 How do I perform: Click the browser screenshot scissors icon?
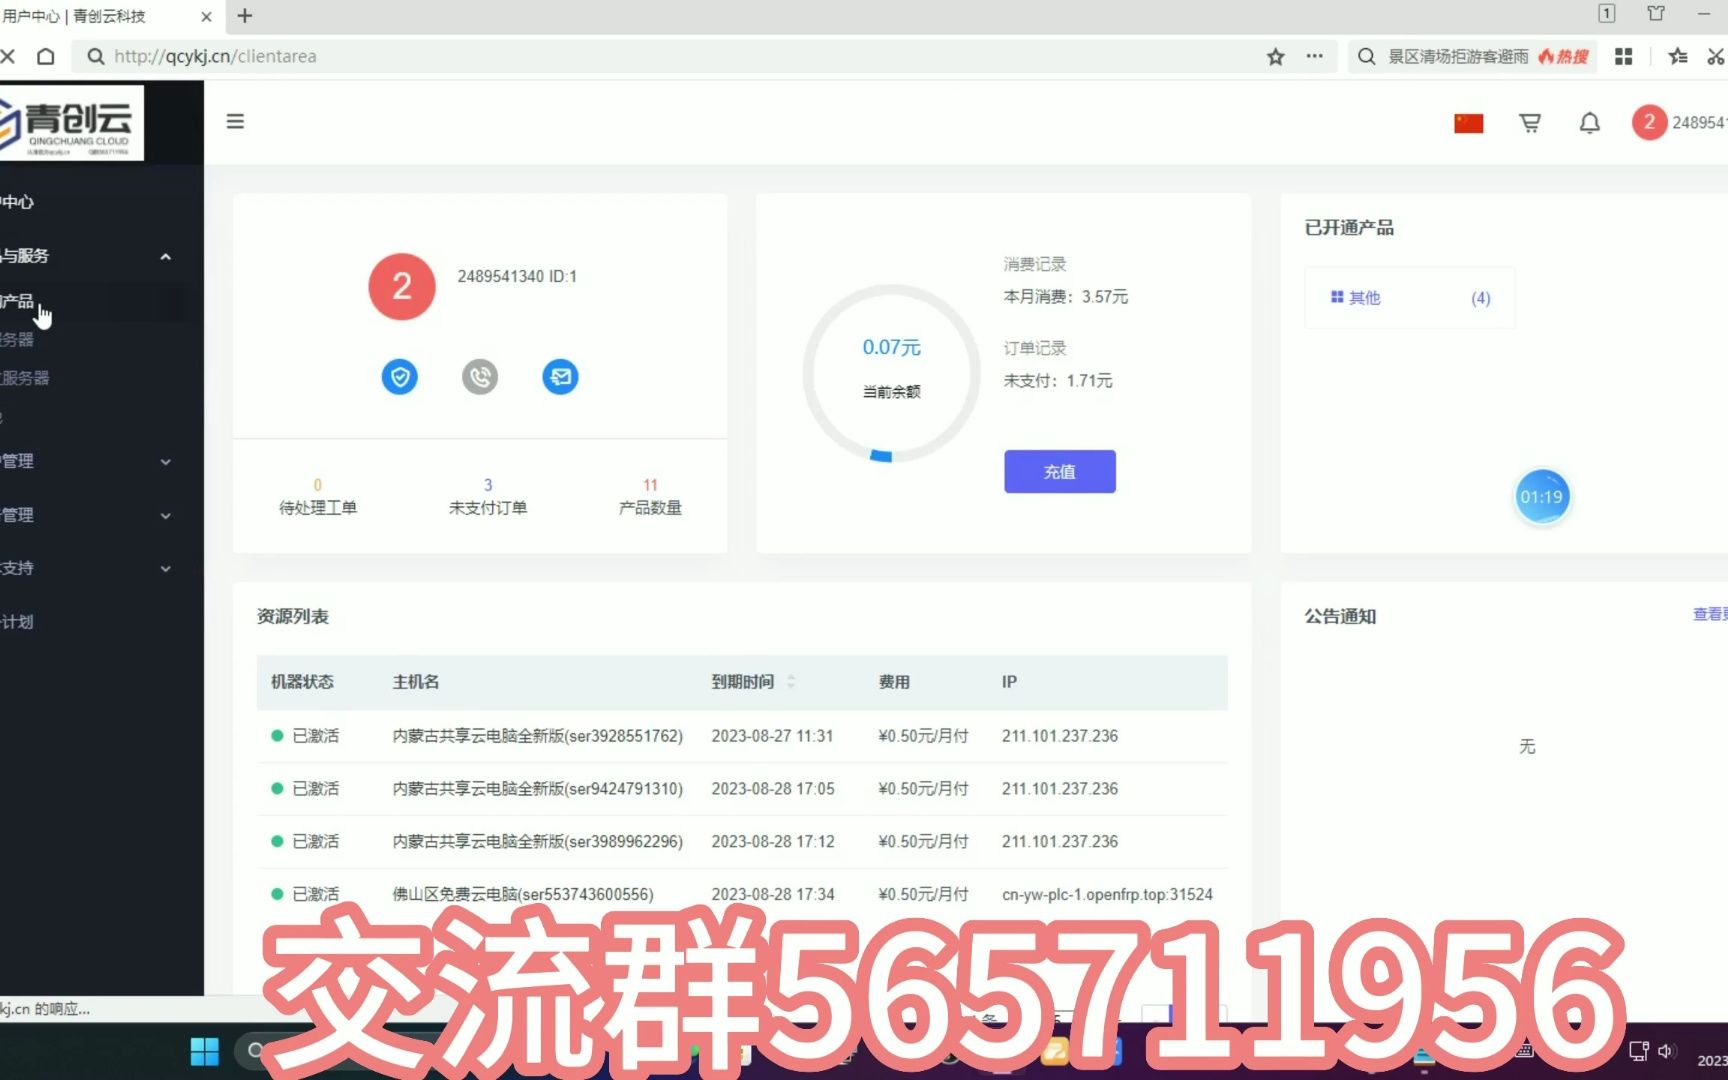click(1716, 57)
